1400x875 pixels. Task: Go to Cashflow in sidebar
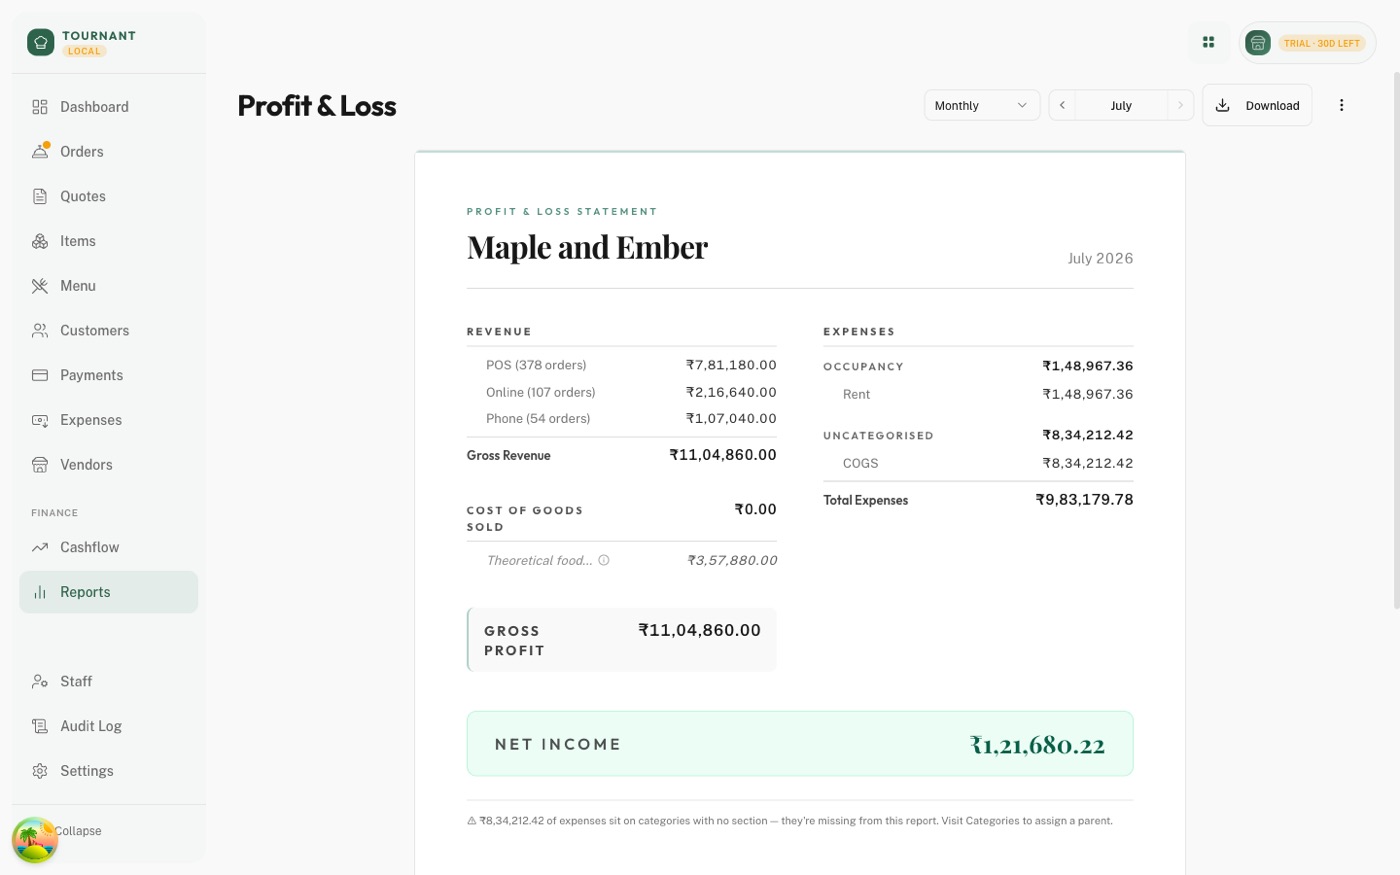point(109,547)
